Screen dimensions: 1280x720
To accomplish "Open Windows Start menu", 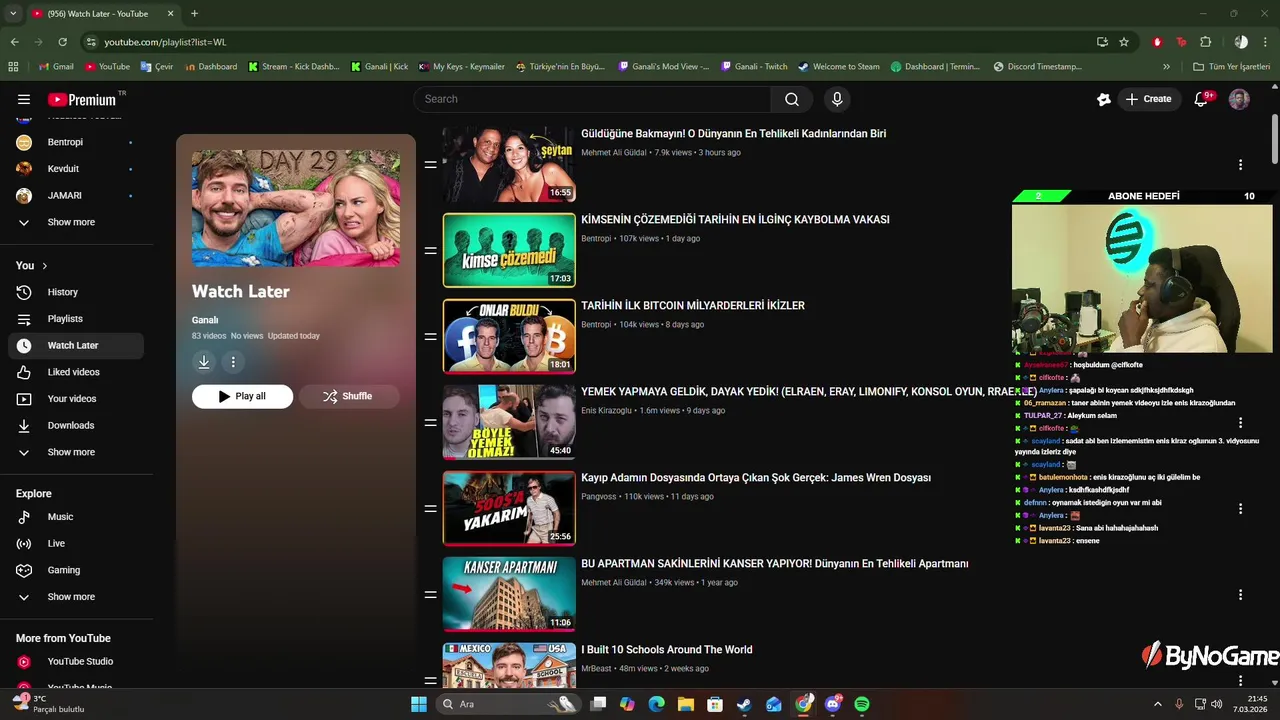I will tap(419, 704).
